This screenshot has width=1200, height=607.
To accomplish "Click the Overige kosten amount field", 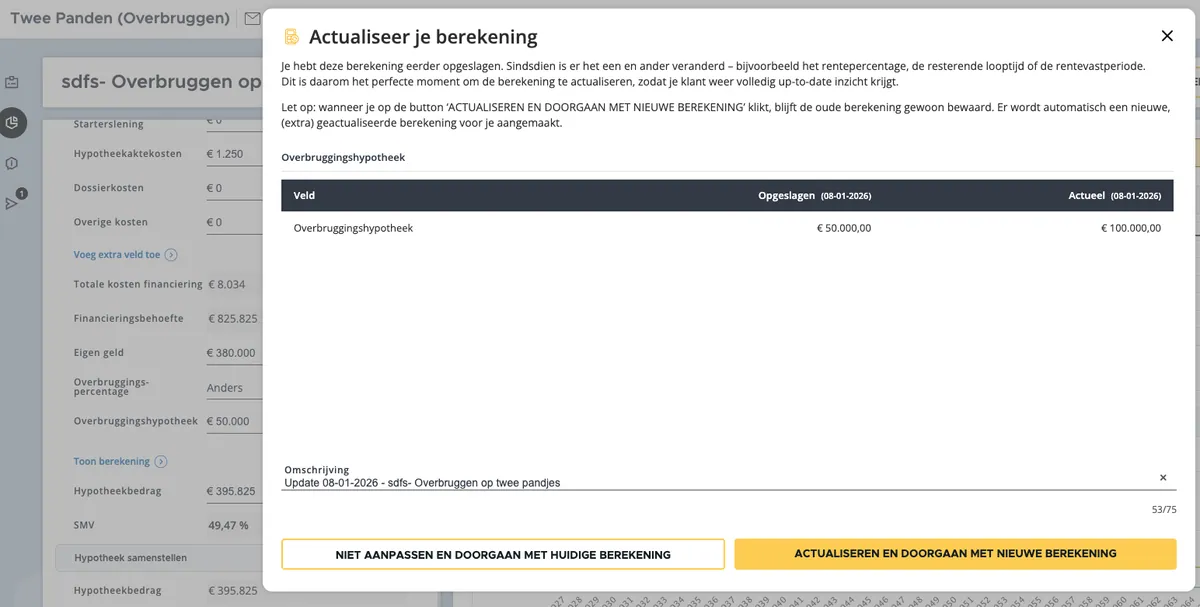I will click(233, 222).
